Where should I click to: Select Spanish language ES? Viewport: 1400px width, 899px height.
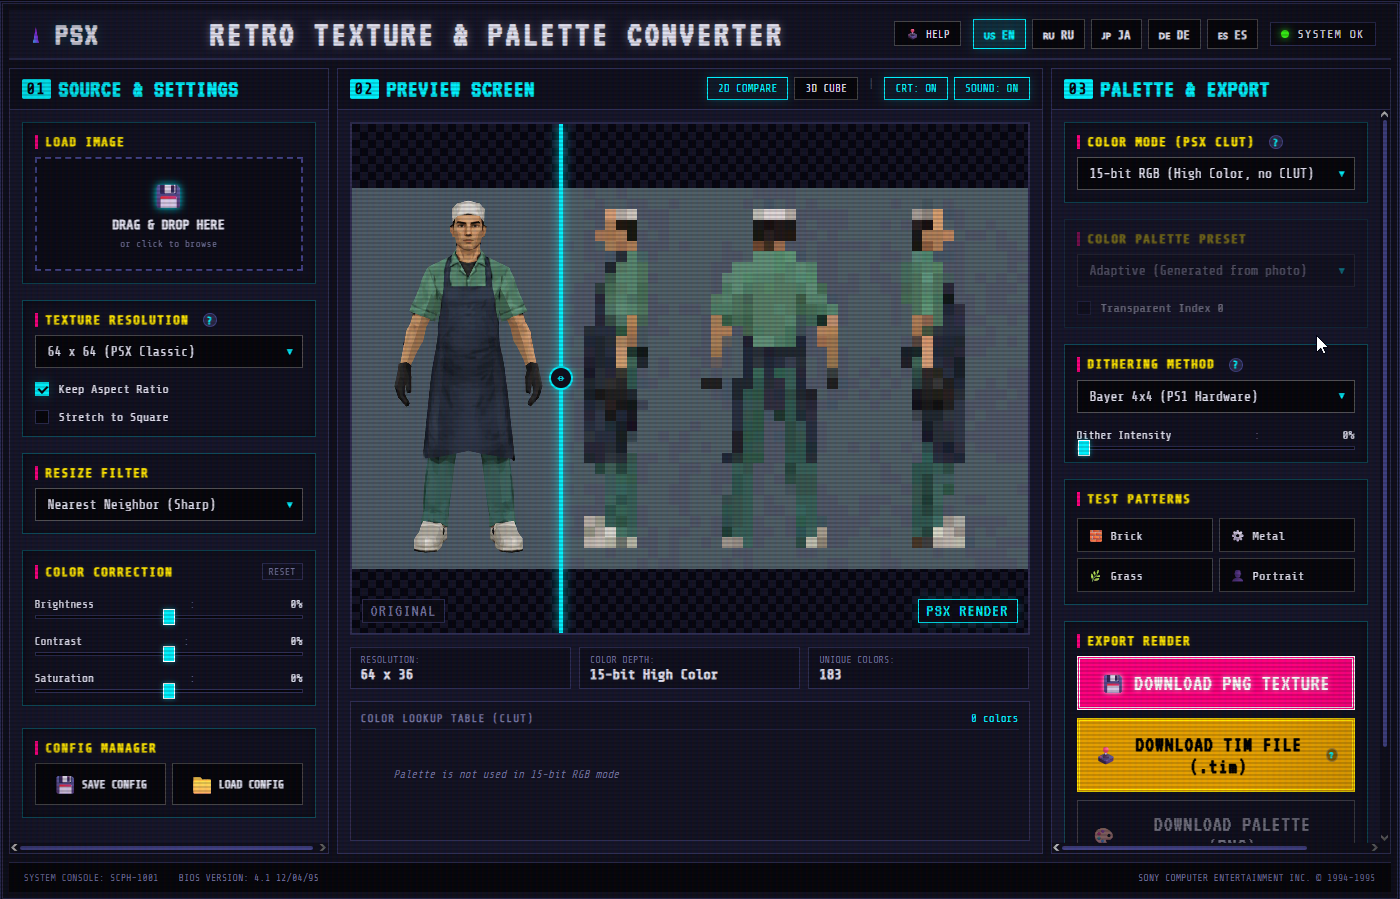click(x=1232, y=35)
